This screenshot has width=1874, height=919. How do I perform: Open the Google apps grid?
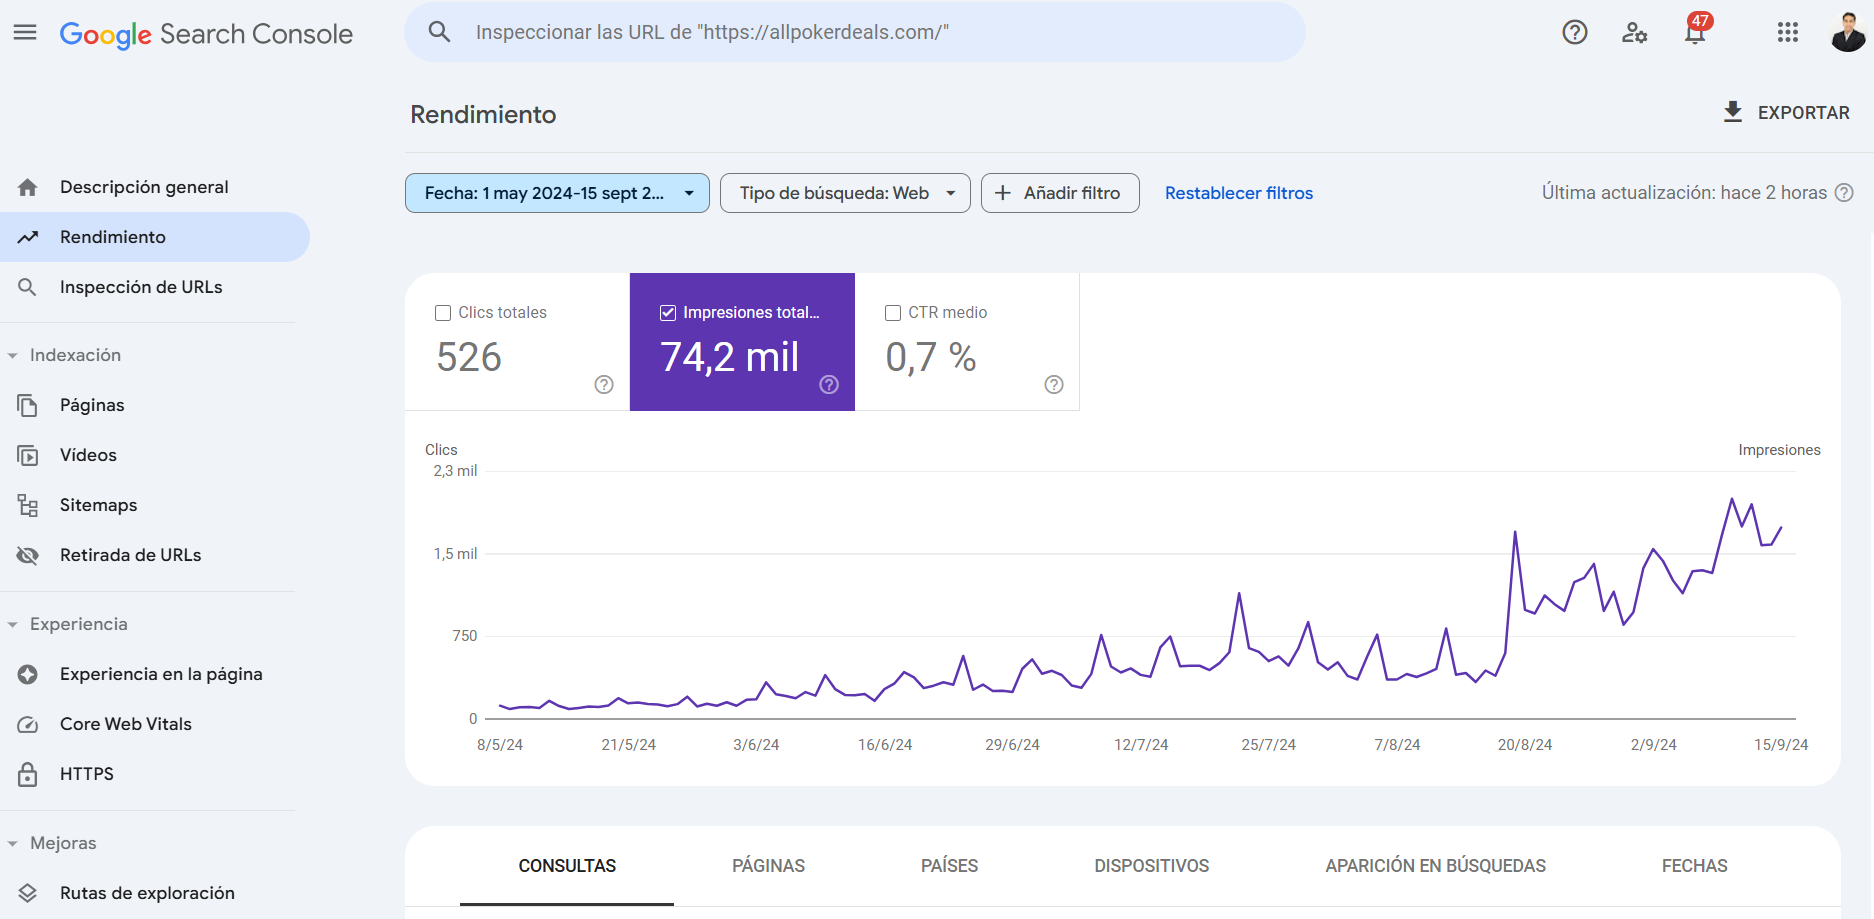pos(1788,32)
